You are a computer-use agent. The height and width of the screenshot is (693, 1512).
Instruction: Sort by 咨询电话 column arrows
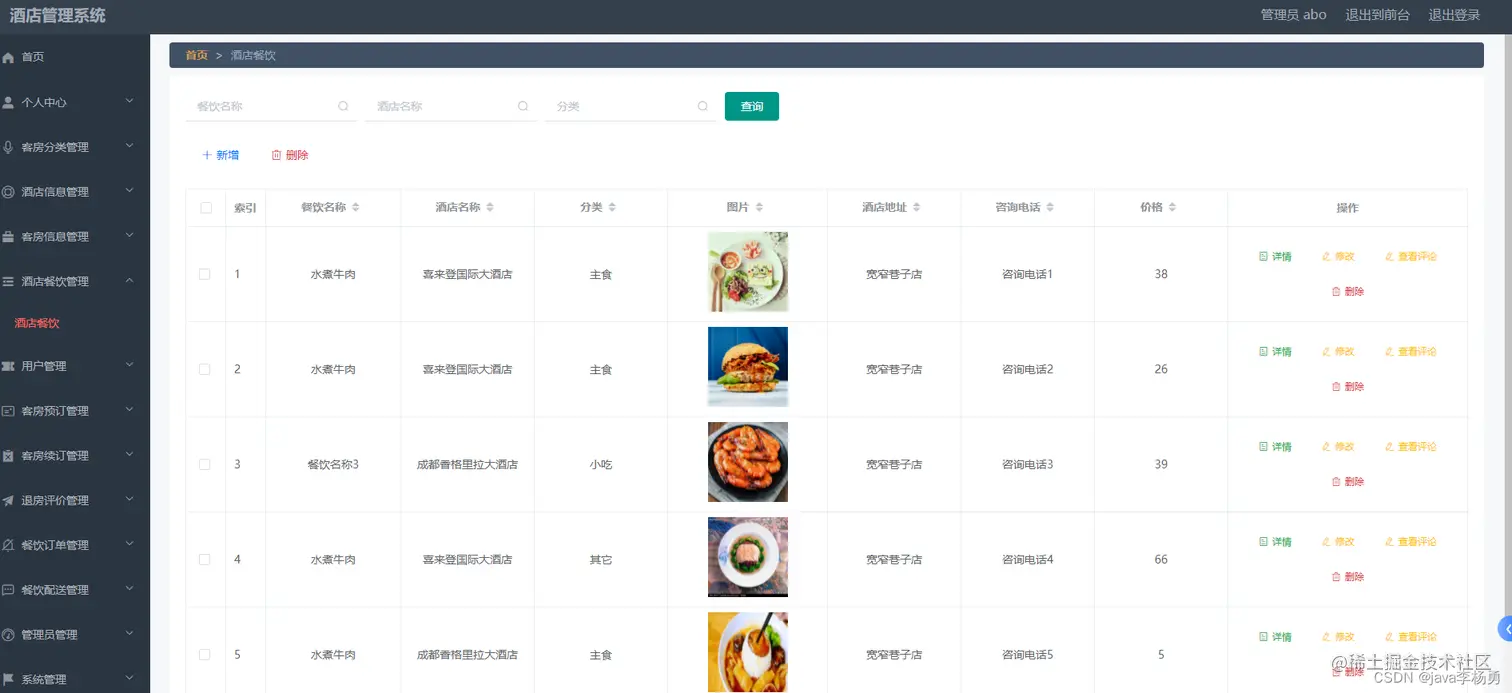click(1050, 207)
